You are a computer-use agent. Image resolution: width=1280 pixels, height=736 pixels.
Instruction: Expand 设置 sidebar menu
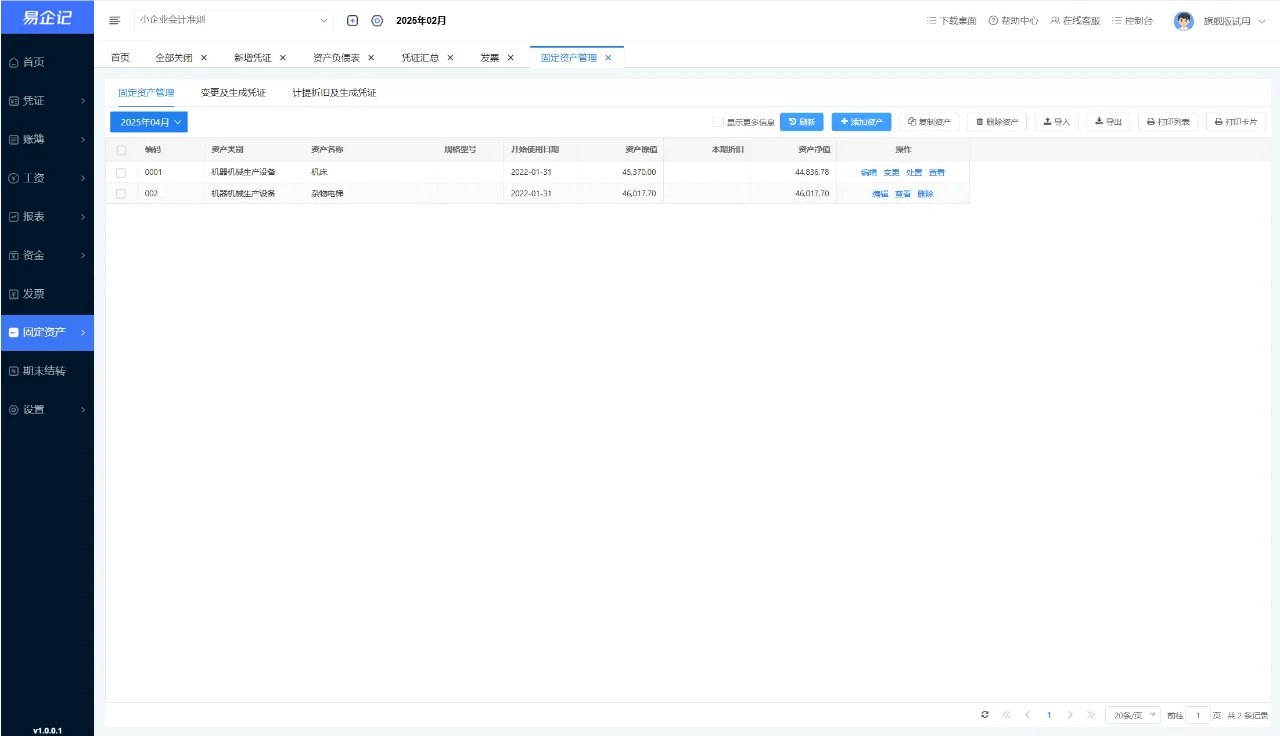(47, 409)
